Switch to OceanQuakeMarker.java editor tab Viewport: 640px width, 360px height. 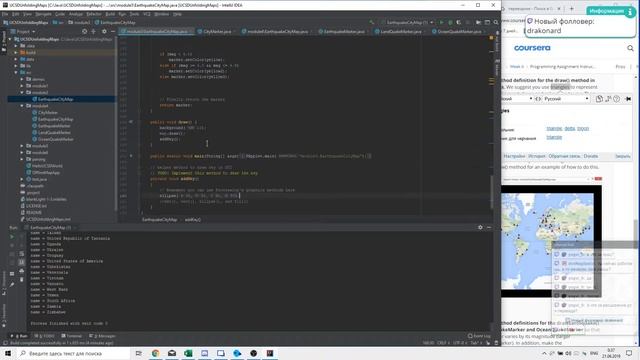tap(459, 31)
